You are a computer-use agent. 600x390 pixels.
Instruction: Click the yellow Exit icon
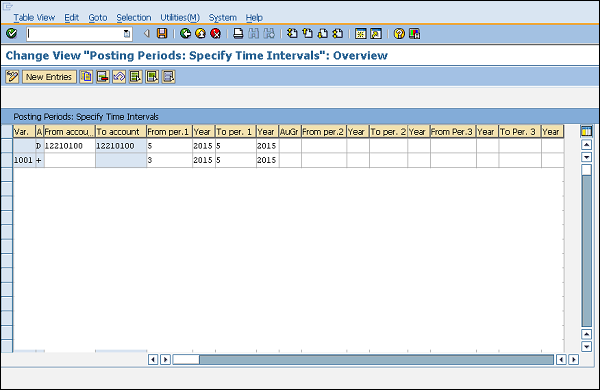(201, 34)
